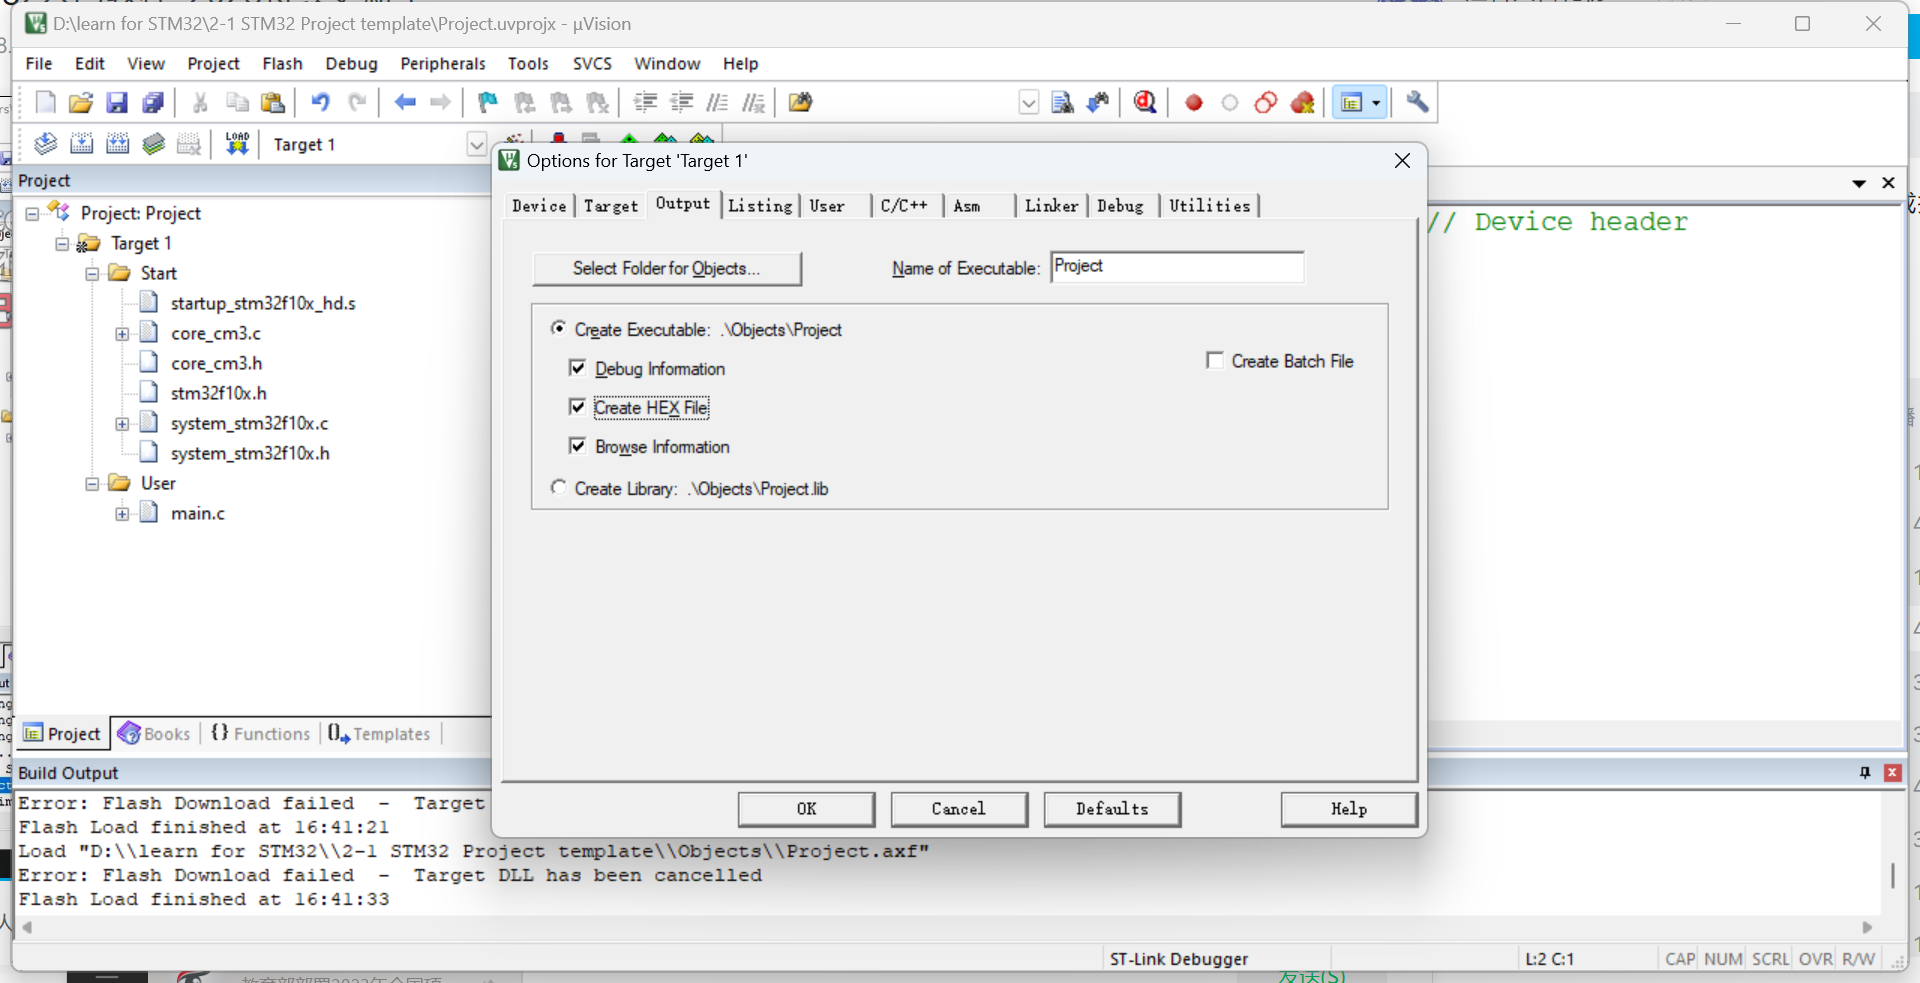Expand the core_cm3.c file node
The height and width of the screenshot is (983, 1920).
[122, 334]
